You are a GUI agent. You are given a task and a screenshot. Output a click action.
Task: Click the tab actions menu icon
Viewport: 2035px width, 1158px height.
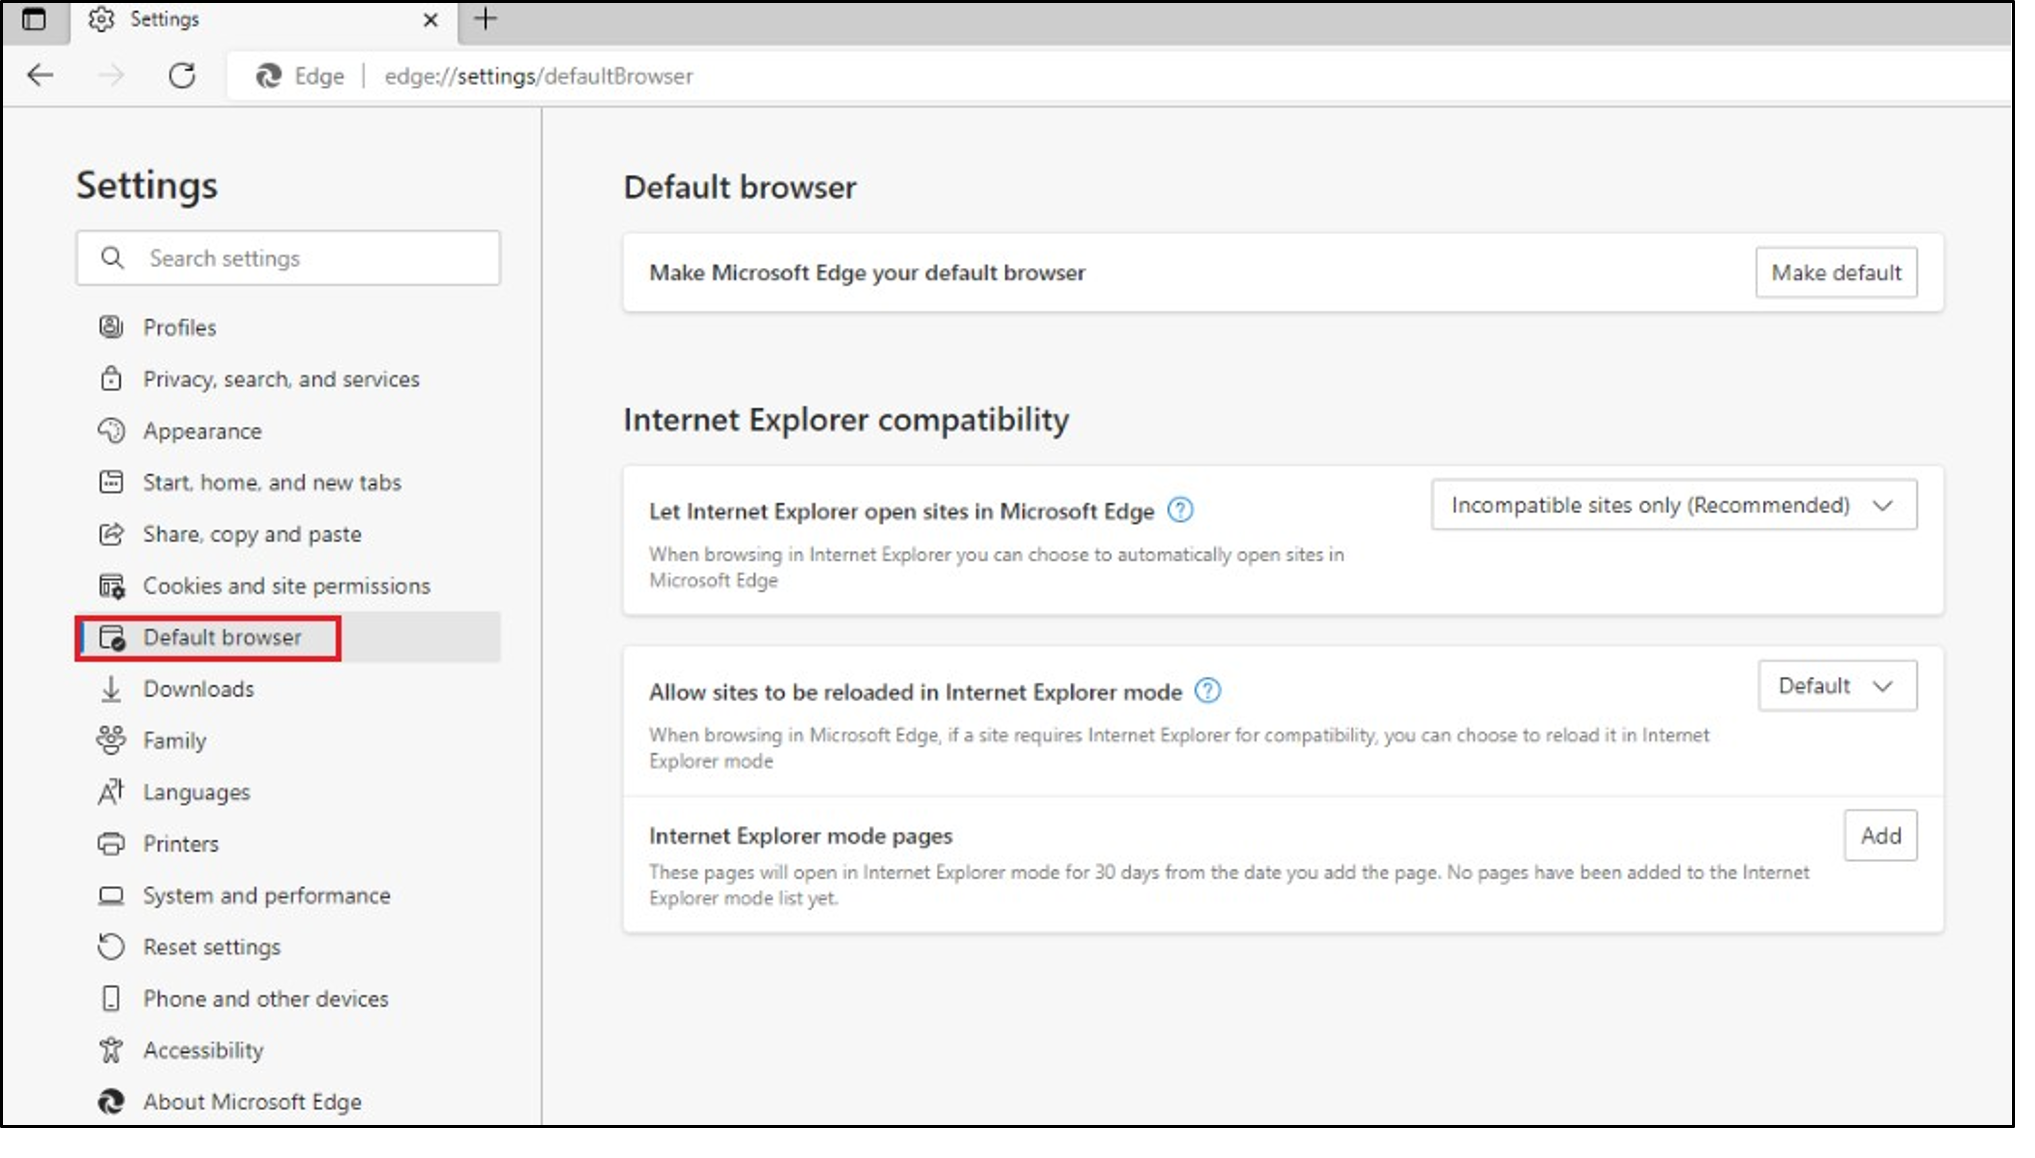[x=33, y=19]
